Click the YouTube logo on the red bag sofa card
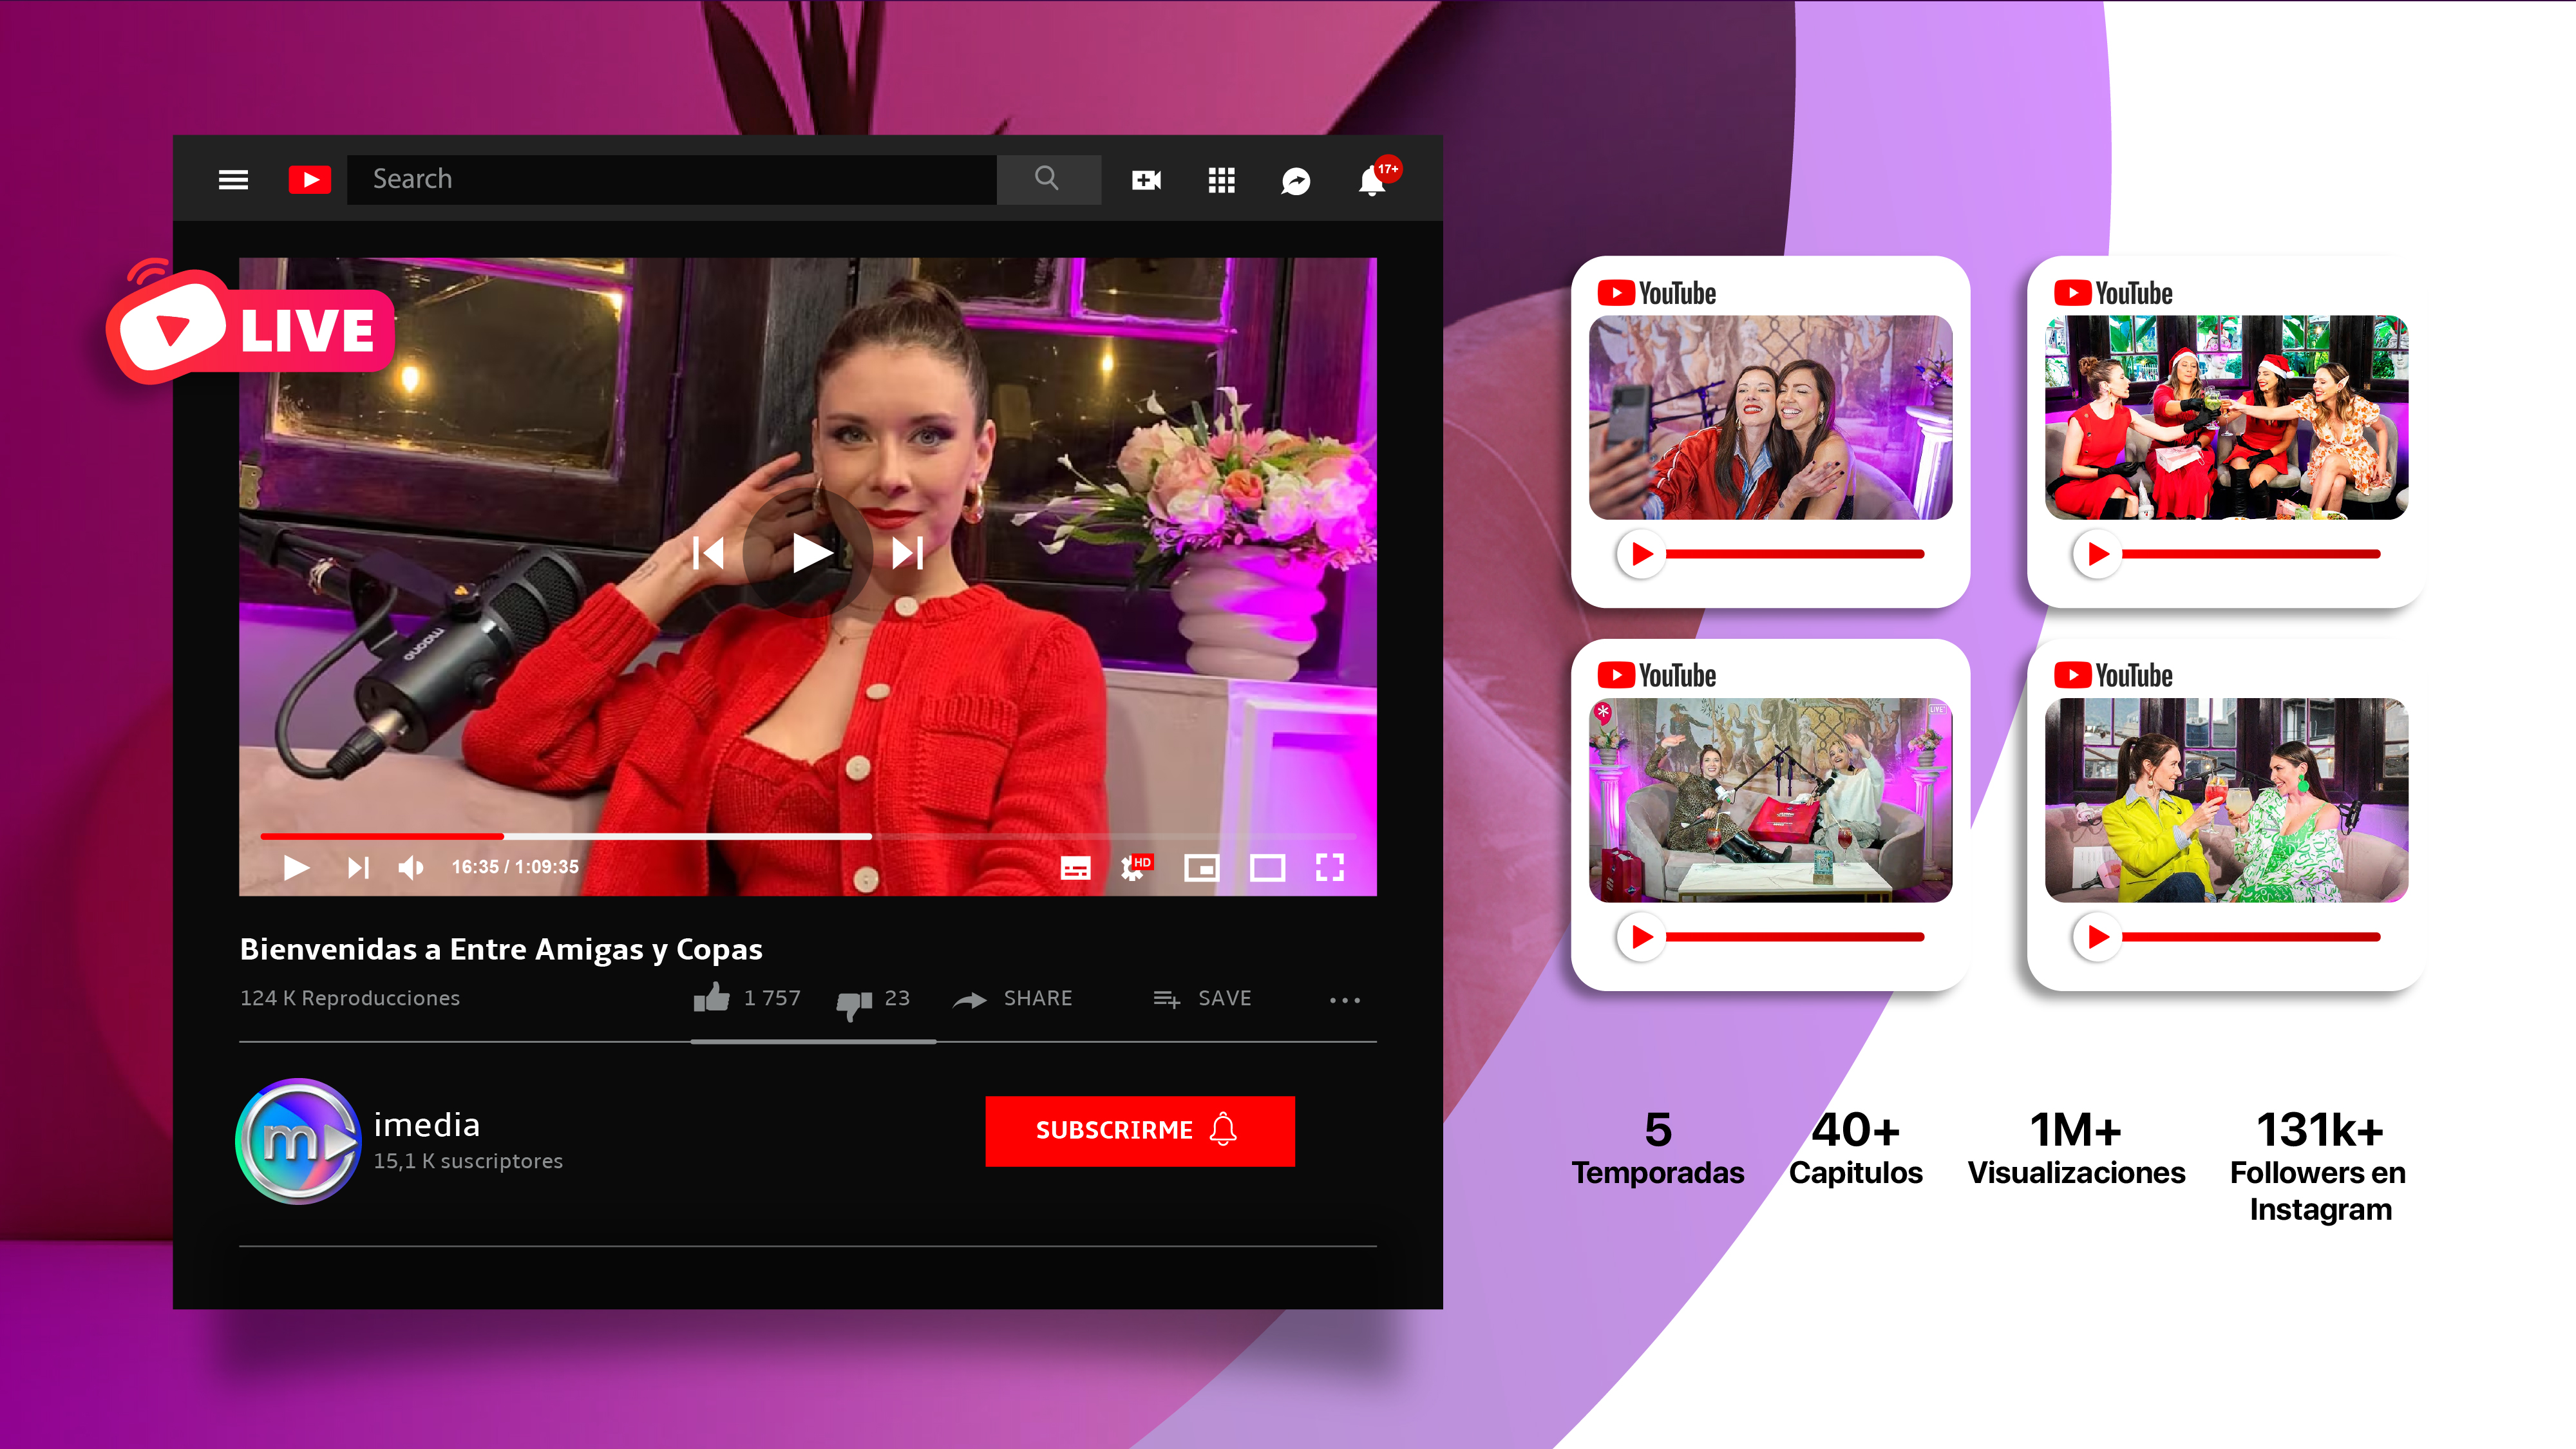 1657,675
